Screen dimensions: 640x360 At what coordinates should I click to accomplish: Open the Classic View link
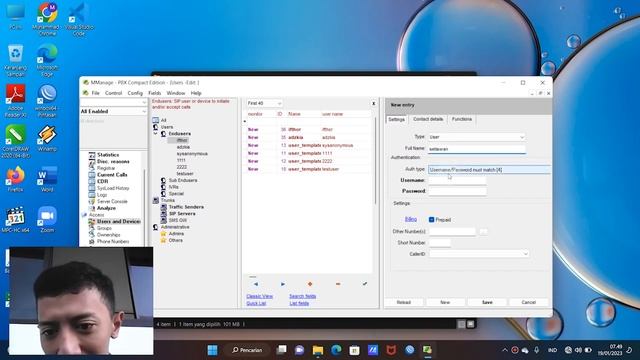click(260, 296)
